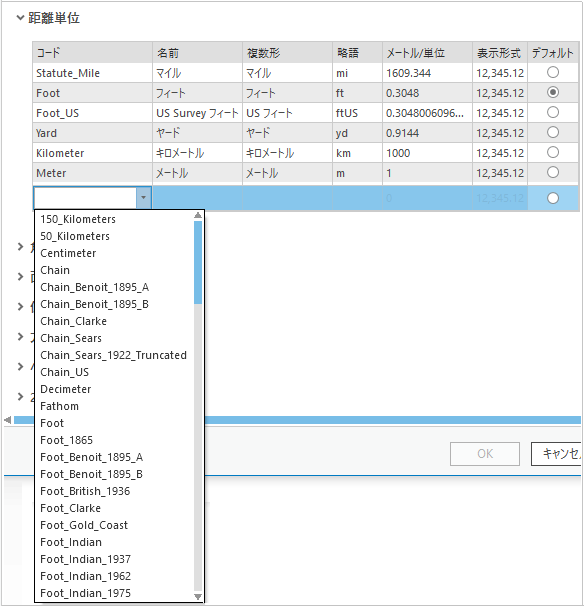Select the Meter code cell
This screenshot has width=584, height=606.
pos(92,173)
